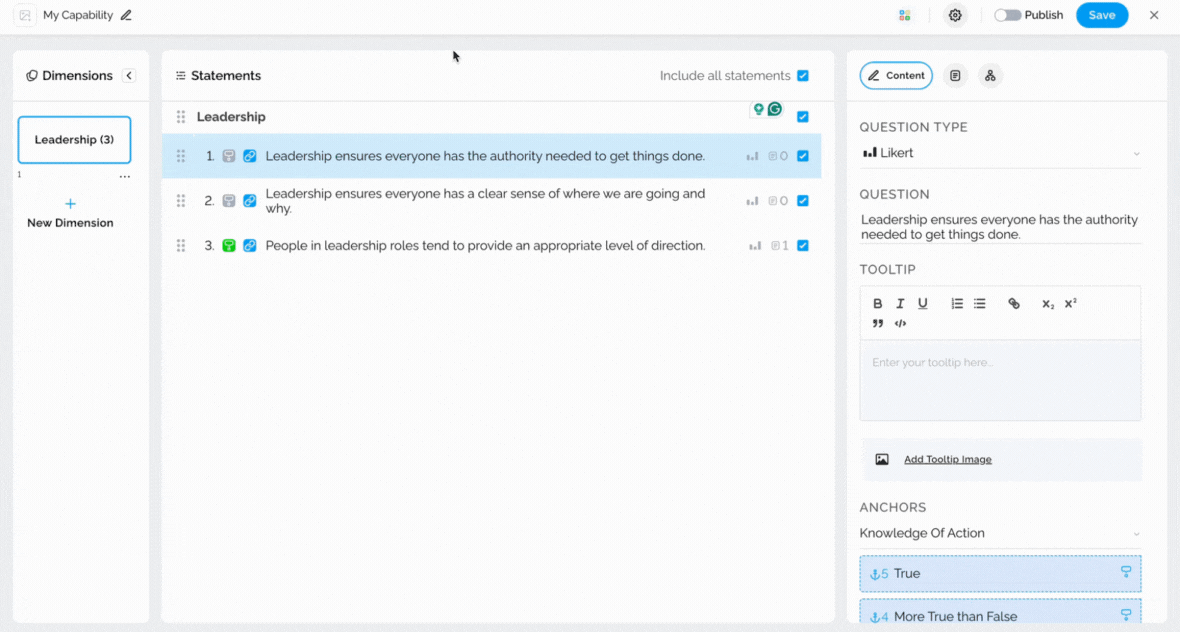Click the Add Tooltip Image link
Screen dimensions: 1180x632
click(x=947, y=459)
